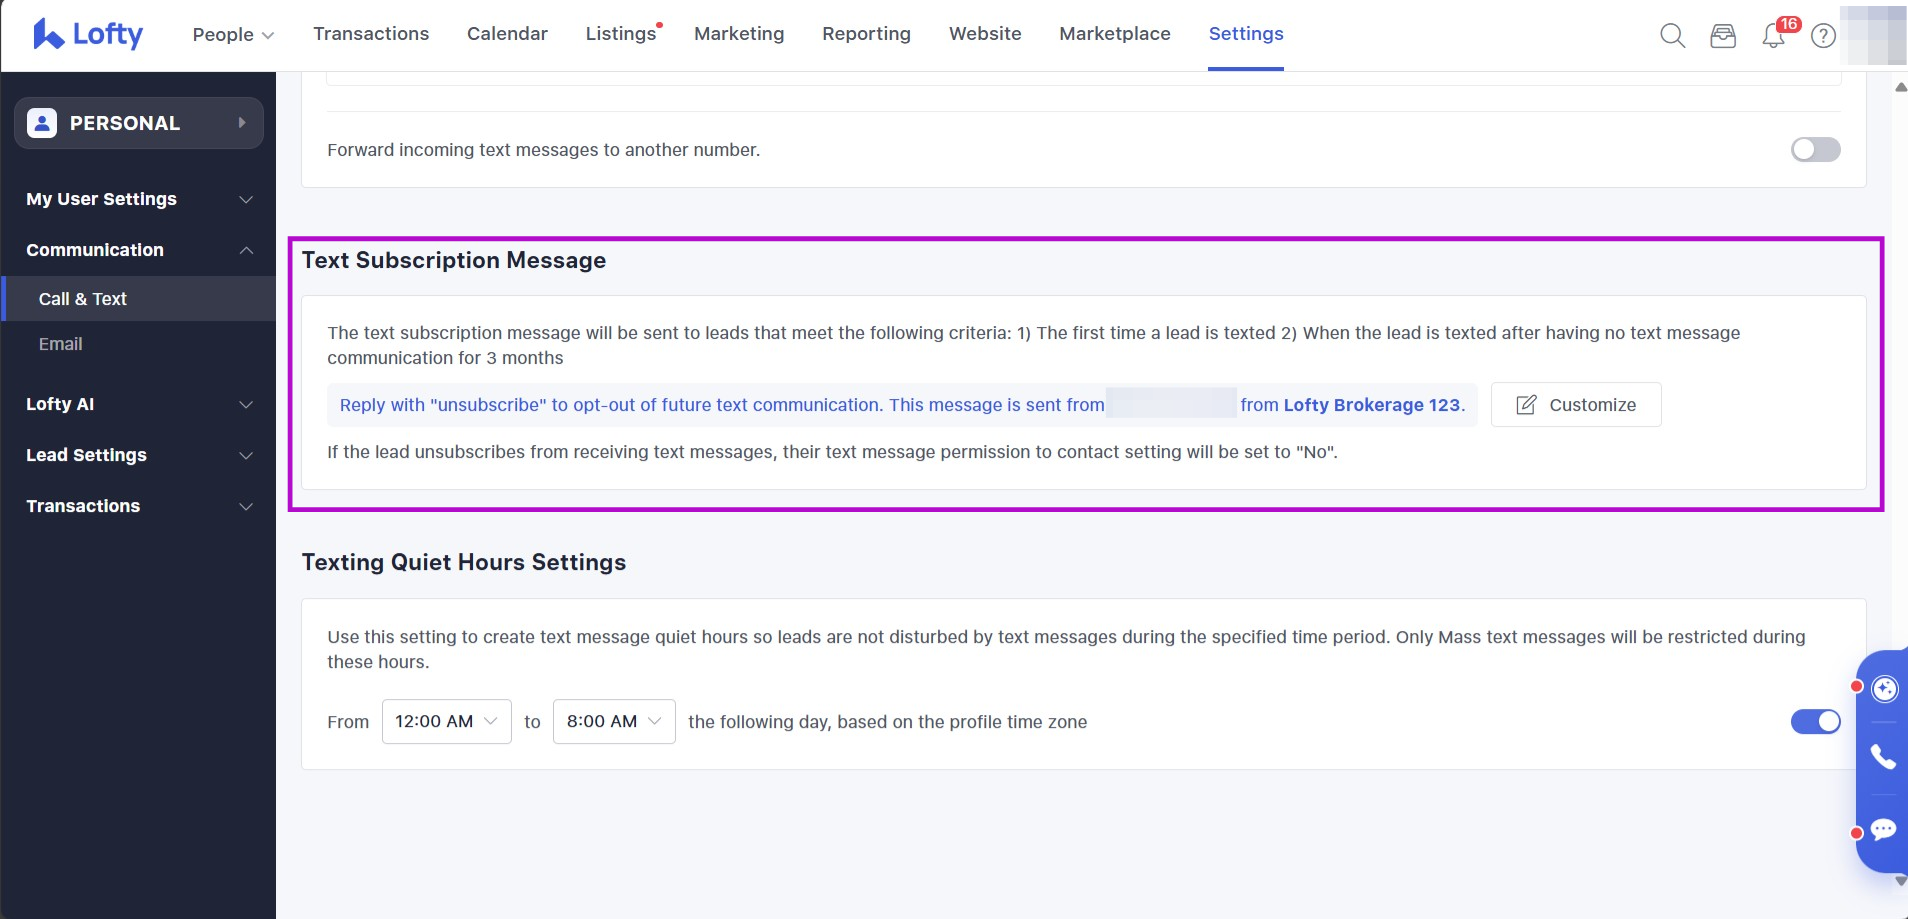Screen dimensions: 1908x919
Task: Open the notifications bell icon
Action: pyautogui.click(x=1774, y=36)
